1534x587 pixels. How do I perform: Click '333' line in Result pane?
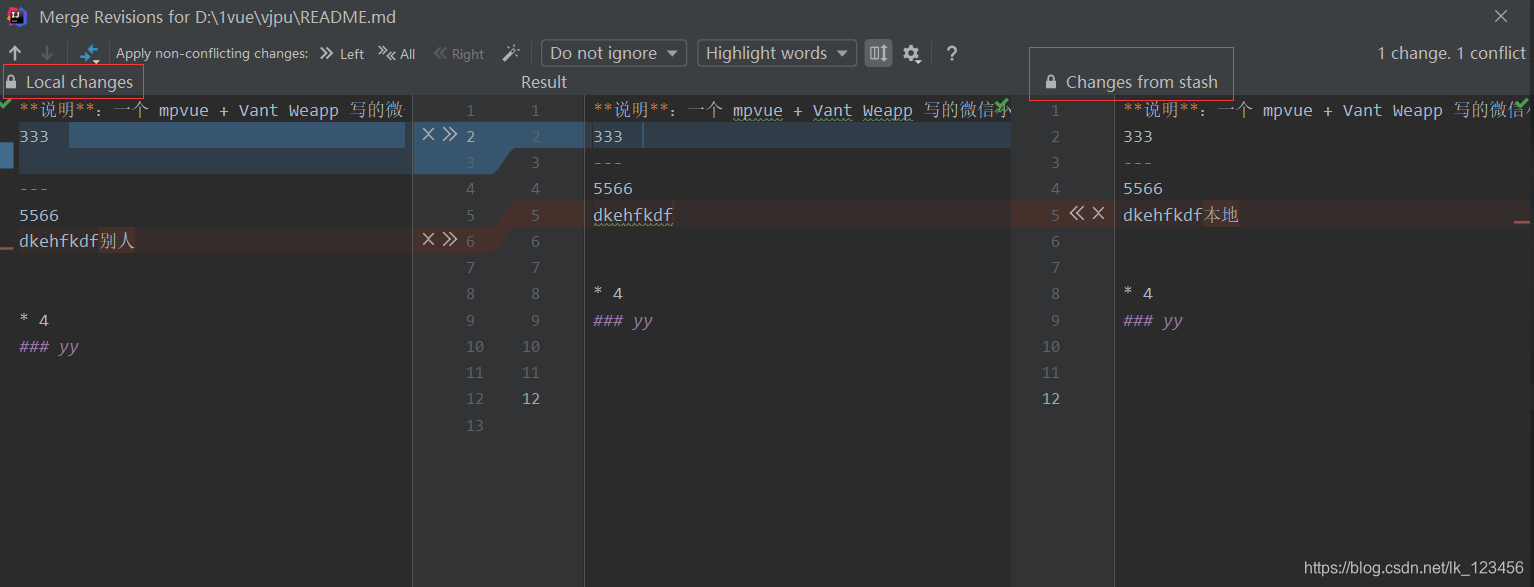(x=608, y=137)
